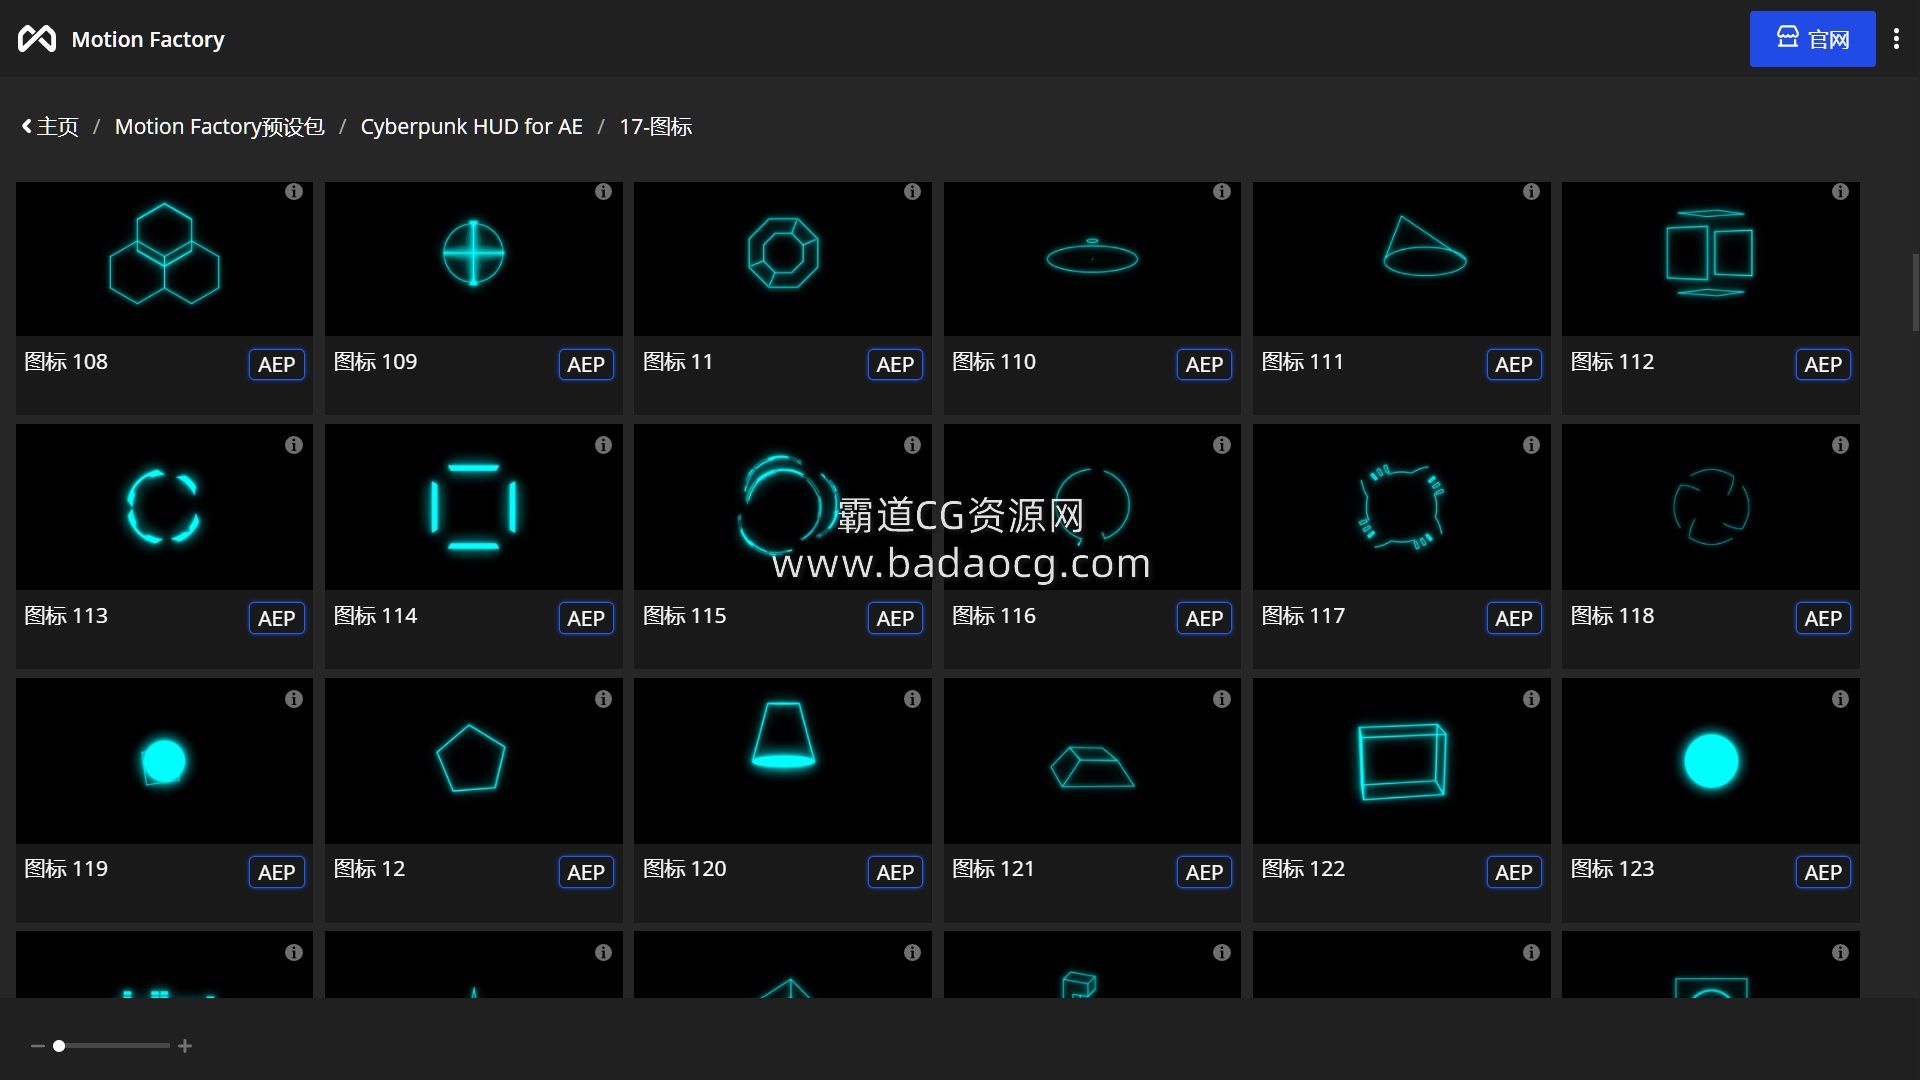Show info for 图标 115
This screenshot has height=1080, width=1920.
click(x=912, y=445)
